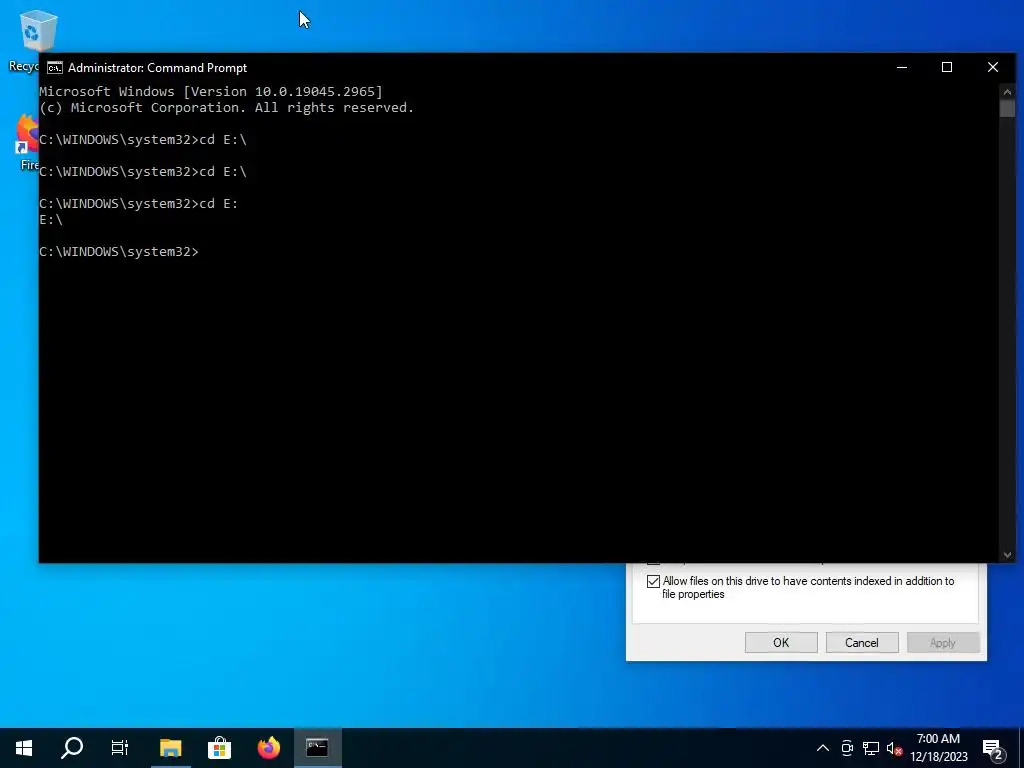Viewport: 1024px width, 768px height.
Task: Click the scrollbar up arrow in Command Prompt
Action: 1007,92
